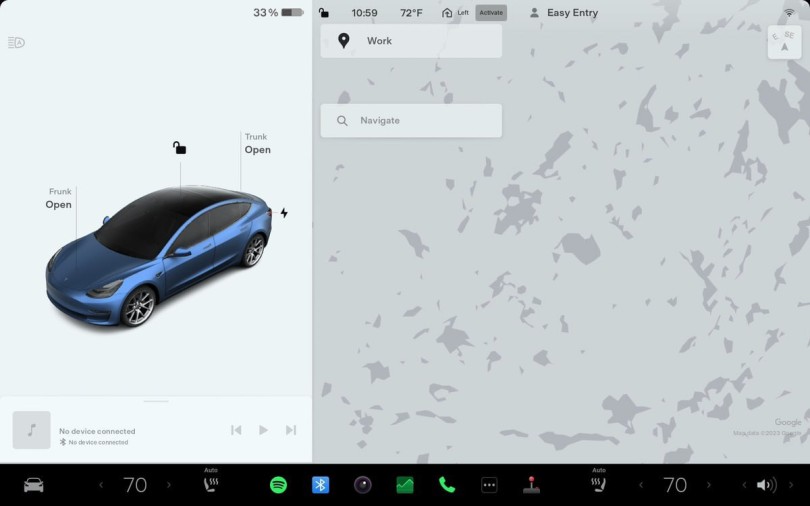Screen dimensions: 810x506
Task: Toggle the driver seat heater
Action: pyautogui.click(x=211, y=482)
